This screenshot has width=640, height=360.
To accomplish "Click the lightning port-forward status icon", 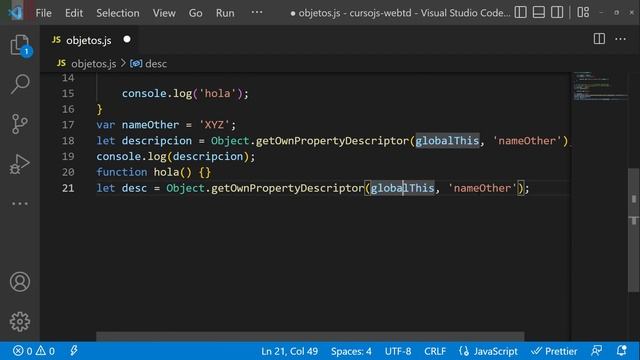I will click(x=74, y=351).
